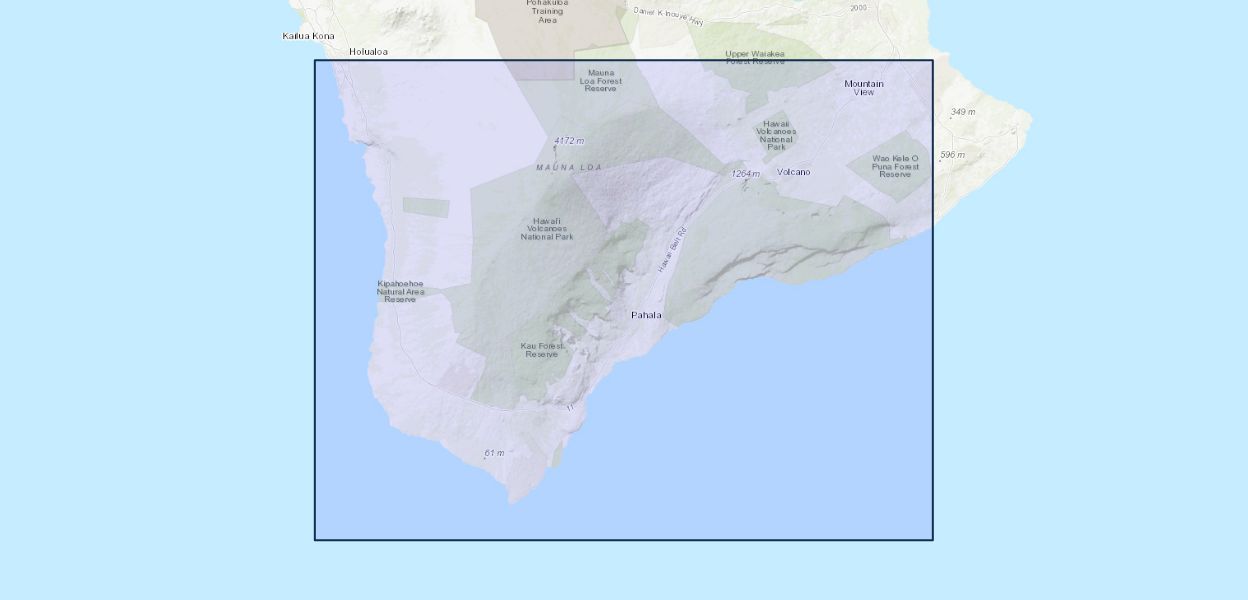
Task: Click the Mauna Loa Forest Reserve label
Action: (600, 80)
